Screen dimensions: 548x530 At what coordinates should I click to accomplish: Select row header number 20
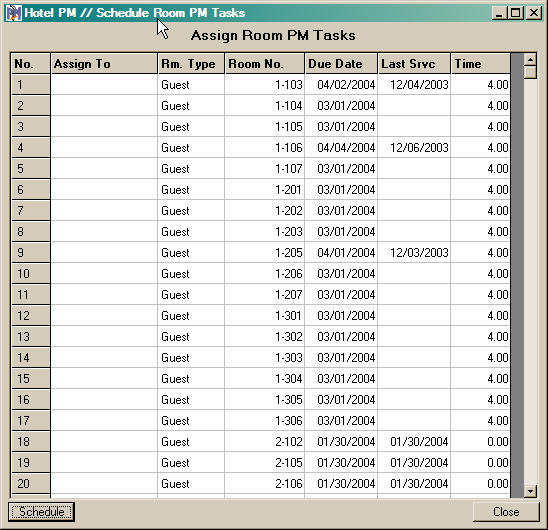click(x=31, y=484)
